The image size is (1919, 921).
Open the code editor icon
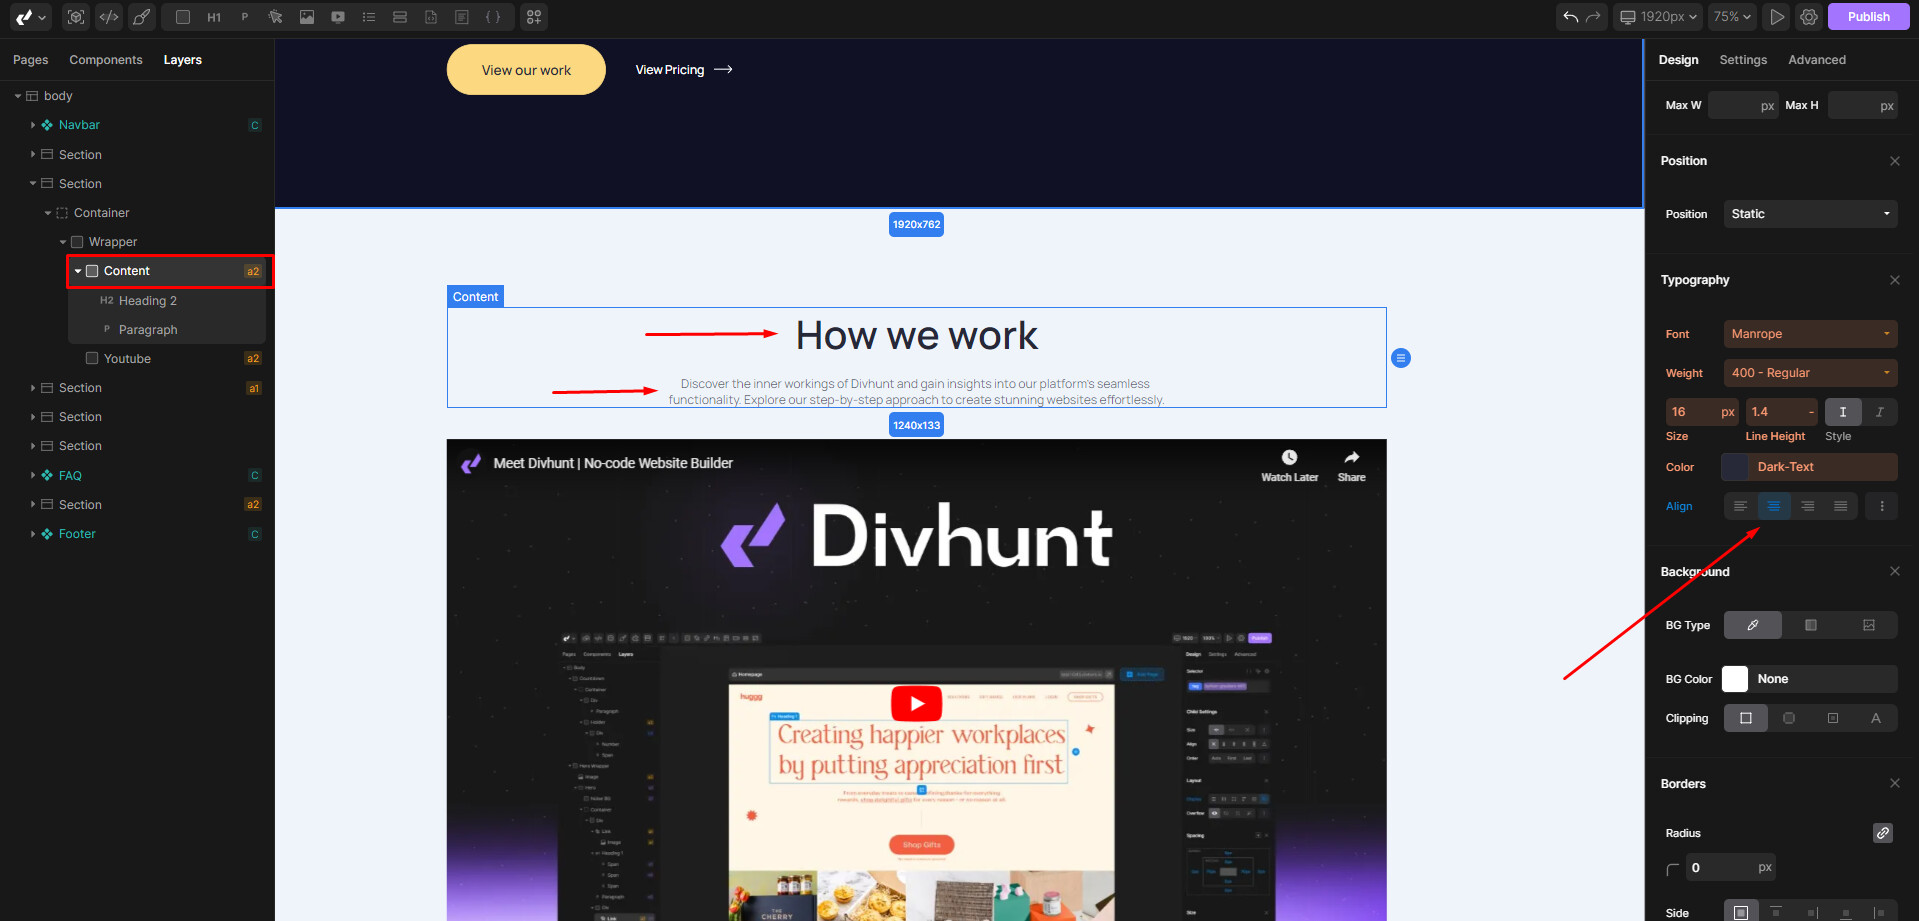(x=109, y=17)
